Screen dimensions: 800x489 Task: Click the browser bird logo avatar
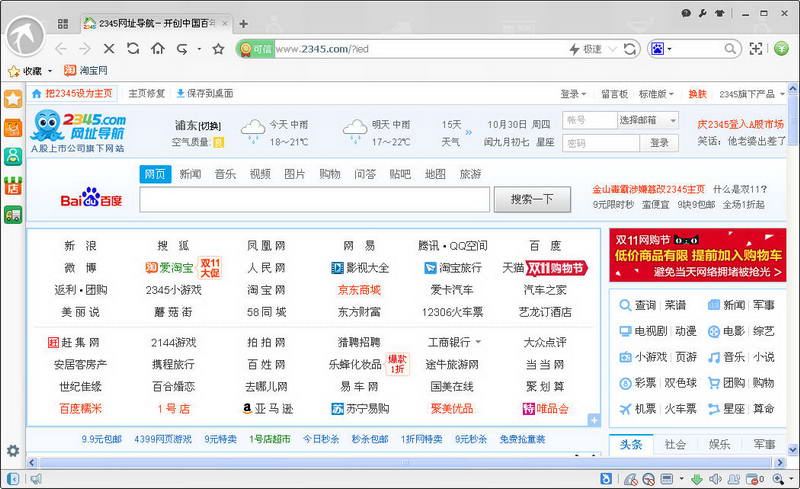coord(24,36)
